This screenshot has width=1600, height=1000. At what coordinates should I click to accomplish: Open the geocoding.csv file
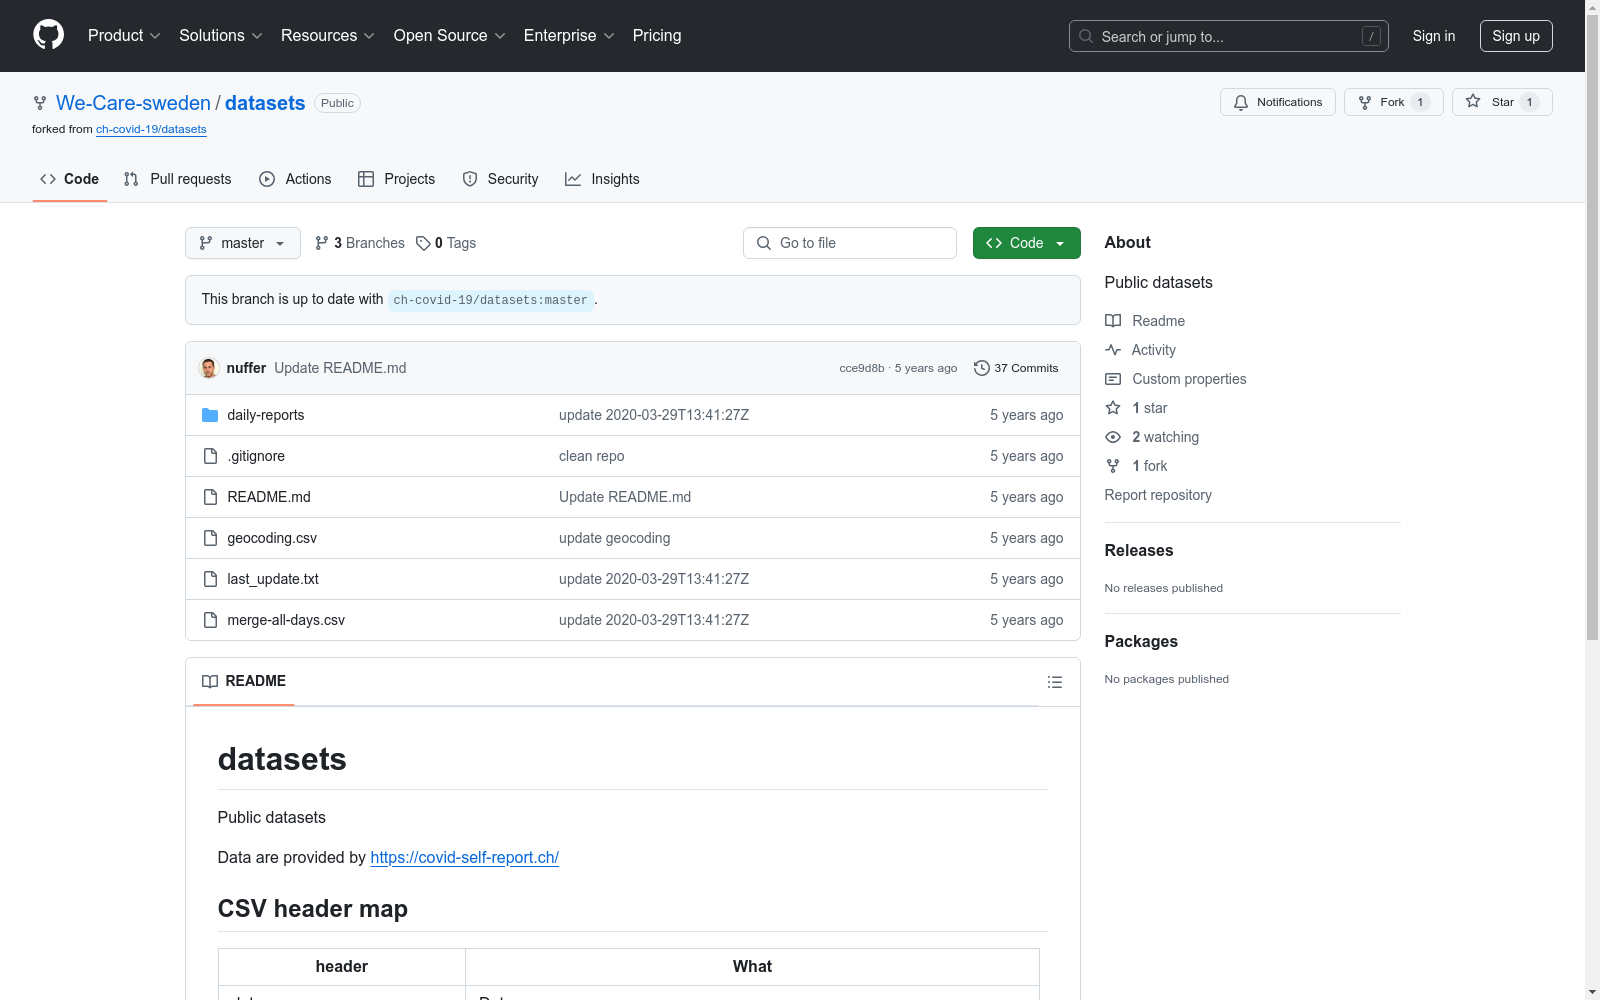tap(272, 538)
